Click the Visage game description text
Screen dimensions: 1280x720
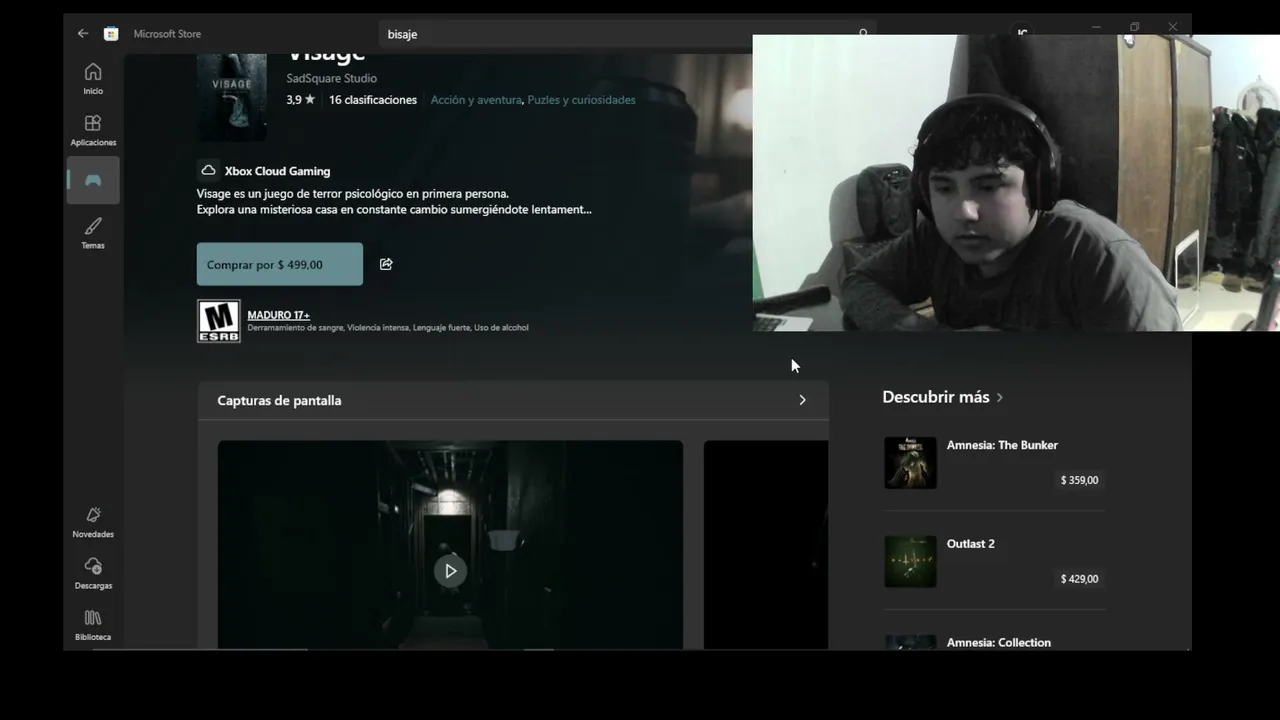point(394,202)
